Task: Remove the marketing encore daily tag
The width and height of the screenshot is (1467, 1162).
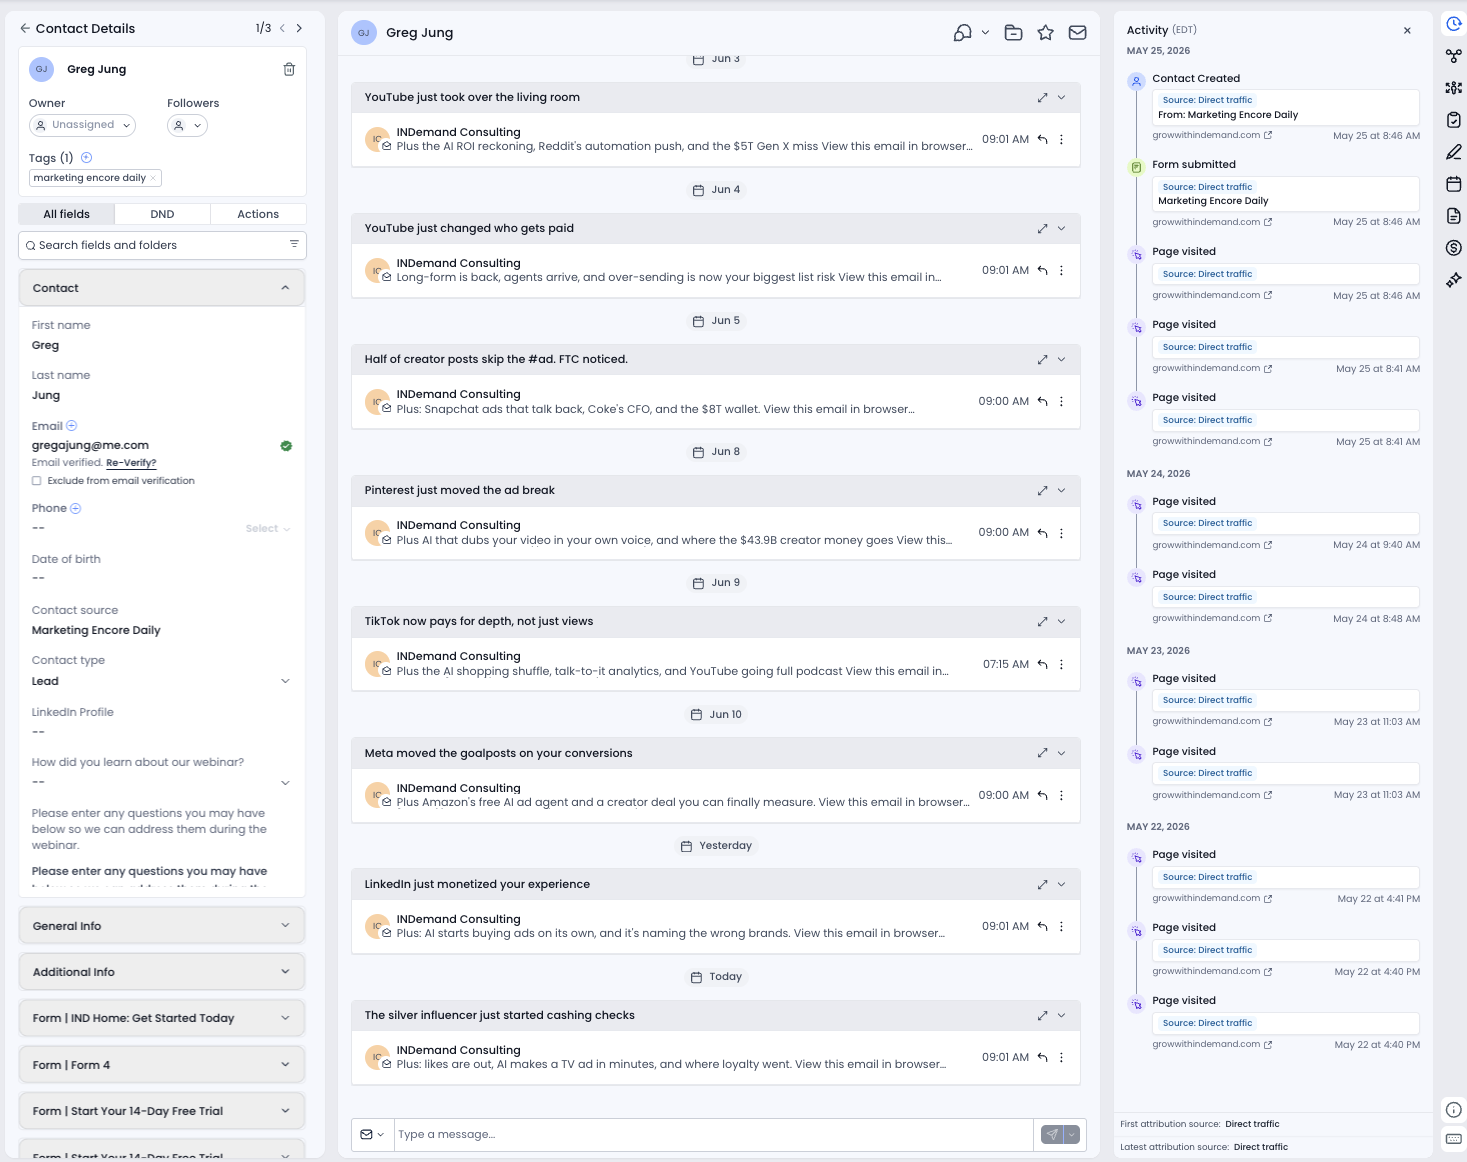Action: point(153,178)
